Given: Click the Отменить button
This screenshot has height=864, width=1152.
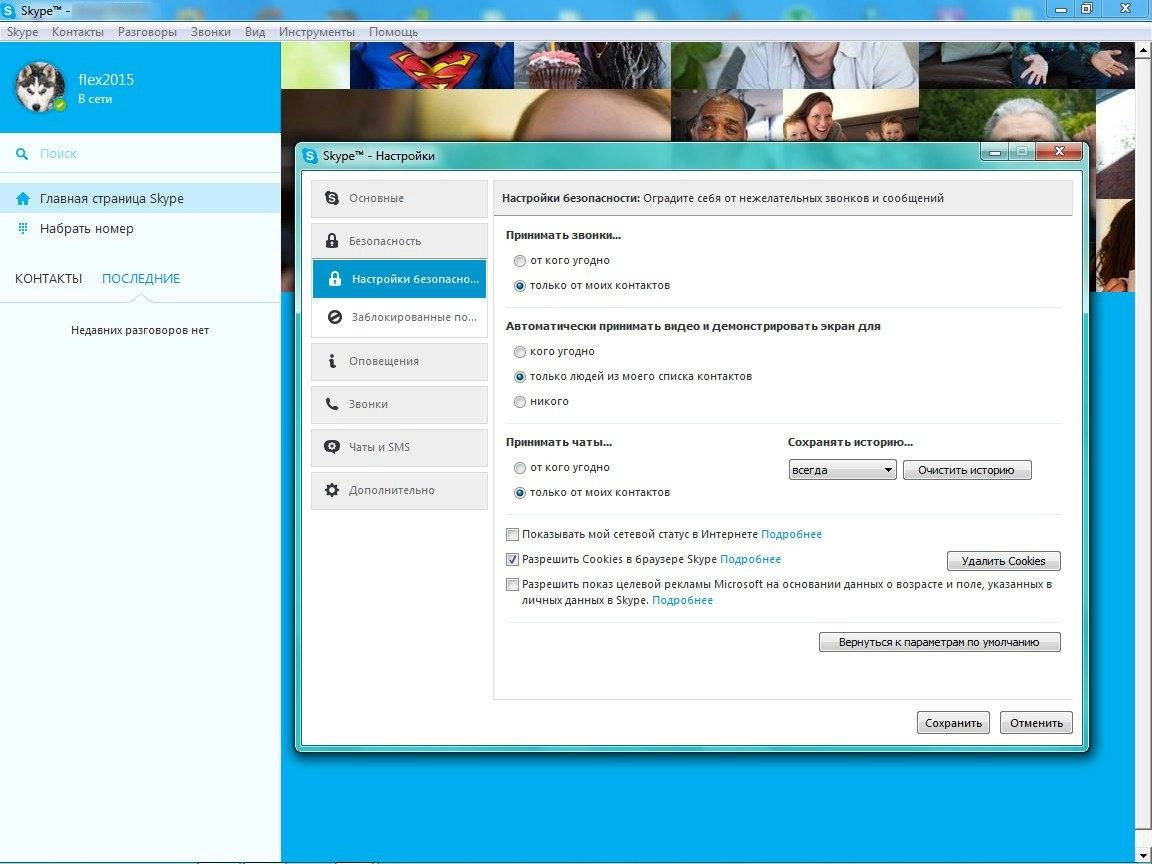Looking at the screenshot, I should [1036, 723].
